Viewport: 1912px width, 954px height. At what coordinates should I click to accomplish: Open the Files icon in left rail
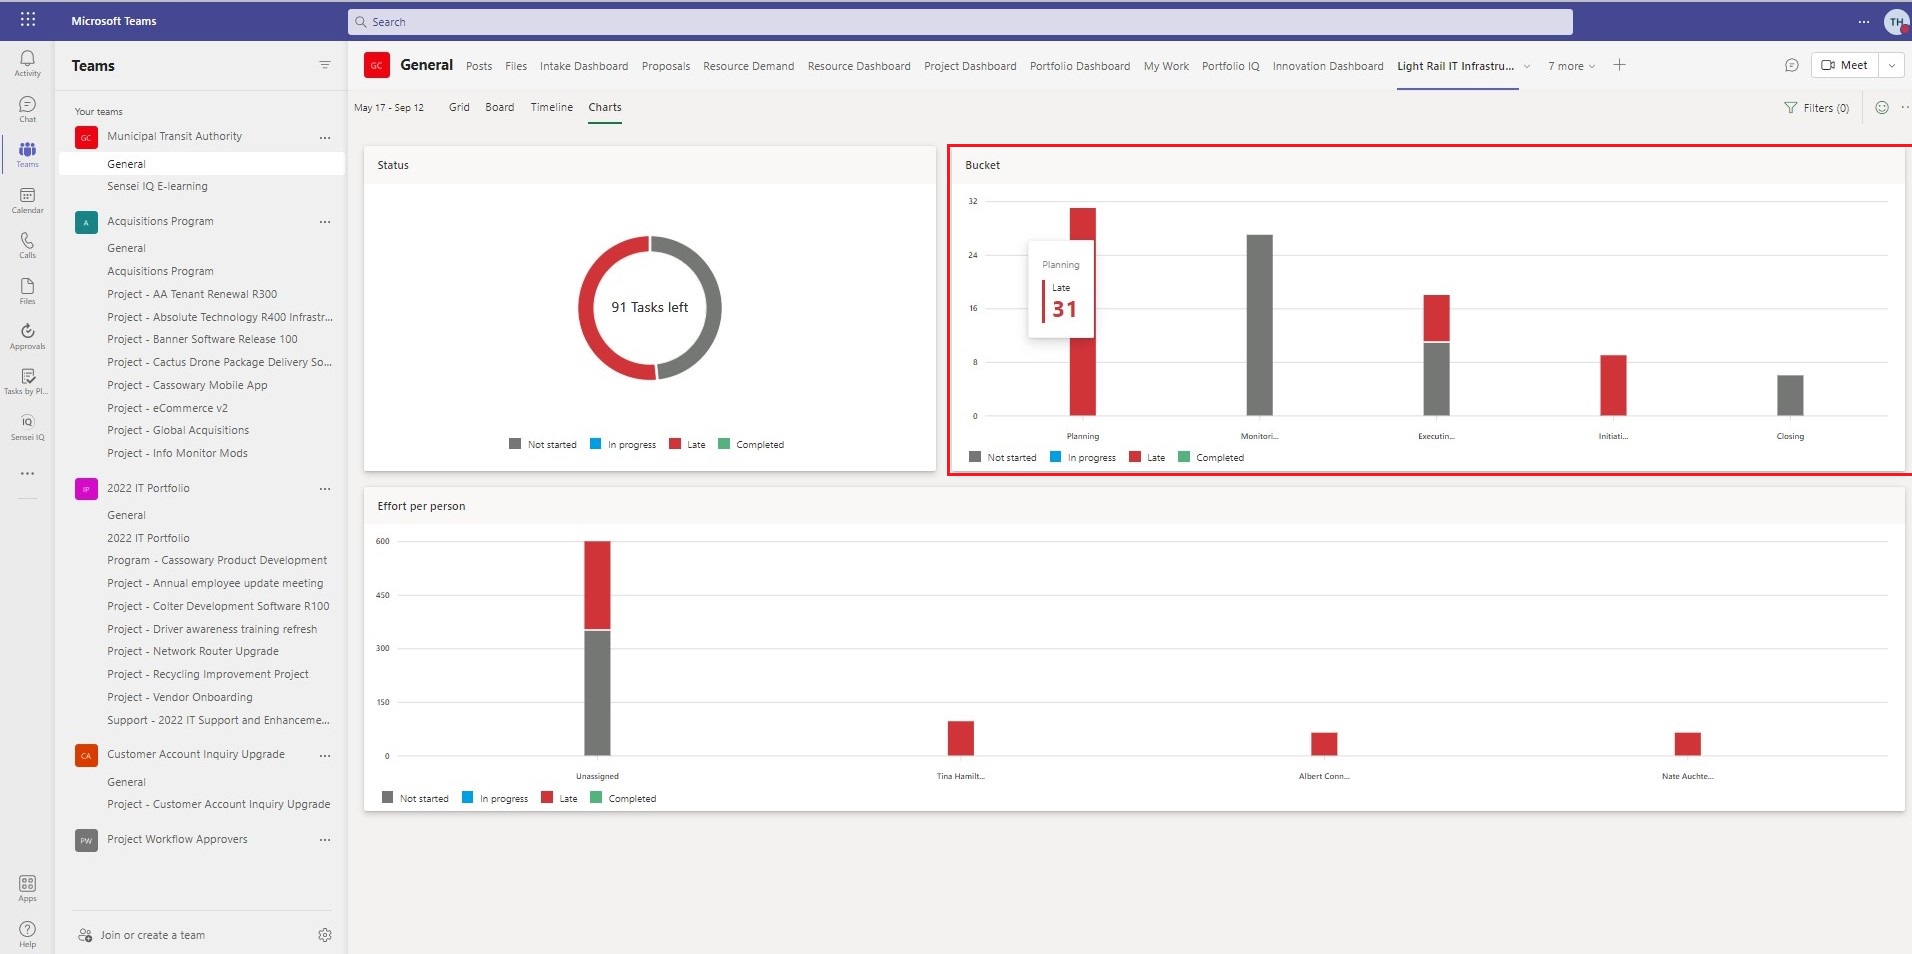point(27,291)
